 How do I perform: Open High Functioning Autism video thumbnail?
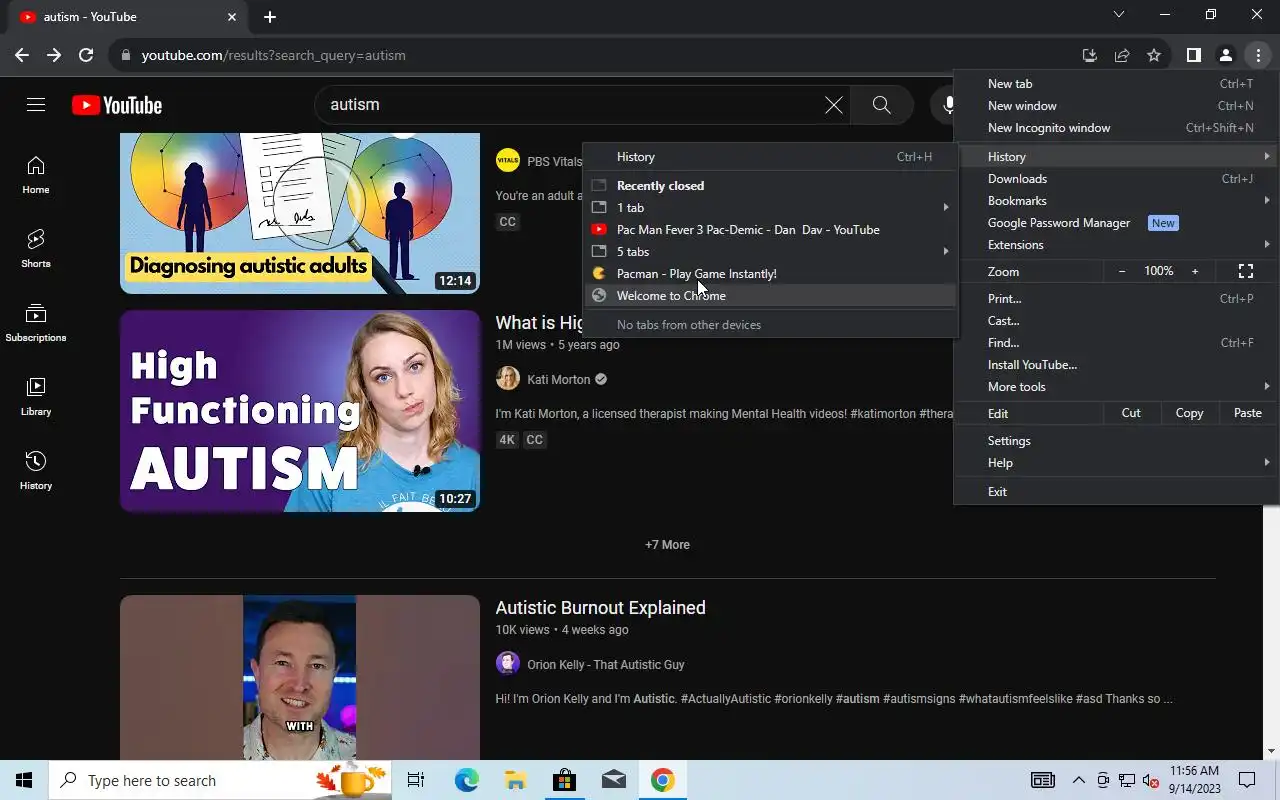coord(300,411)
